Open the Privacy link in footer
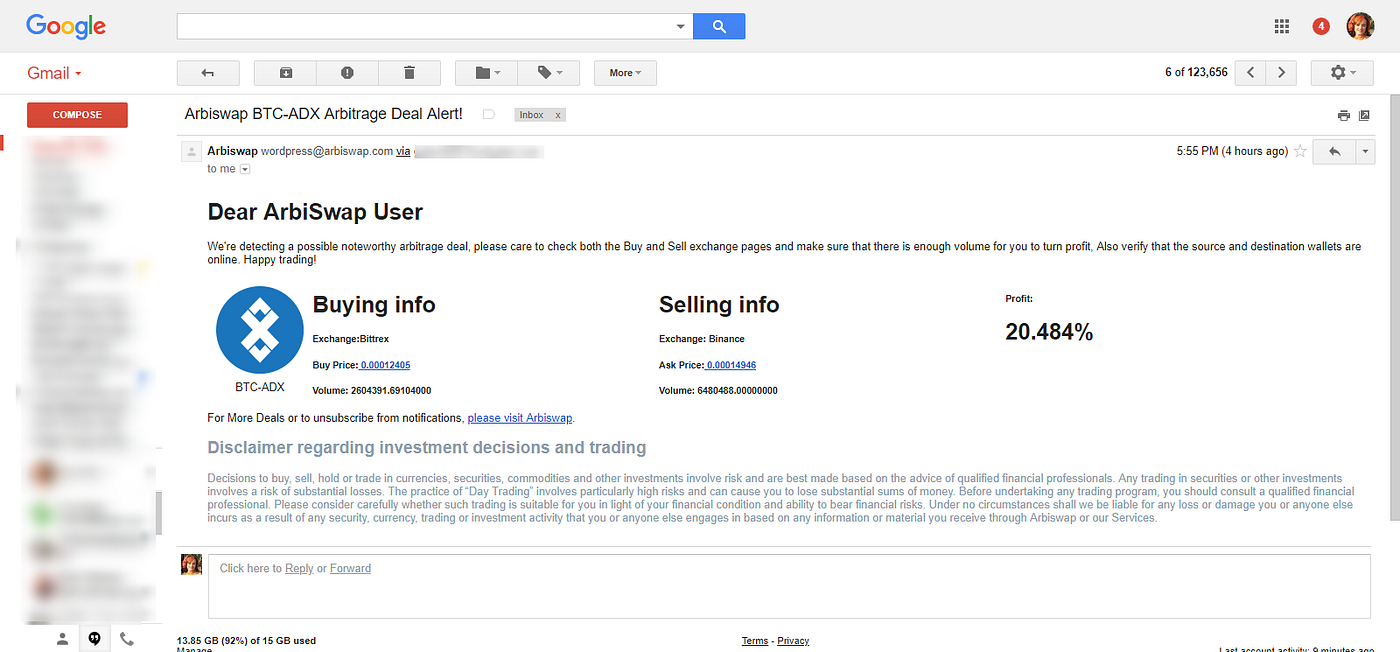The image size is (1400, 652). (x=793, y=641)
